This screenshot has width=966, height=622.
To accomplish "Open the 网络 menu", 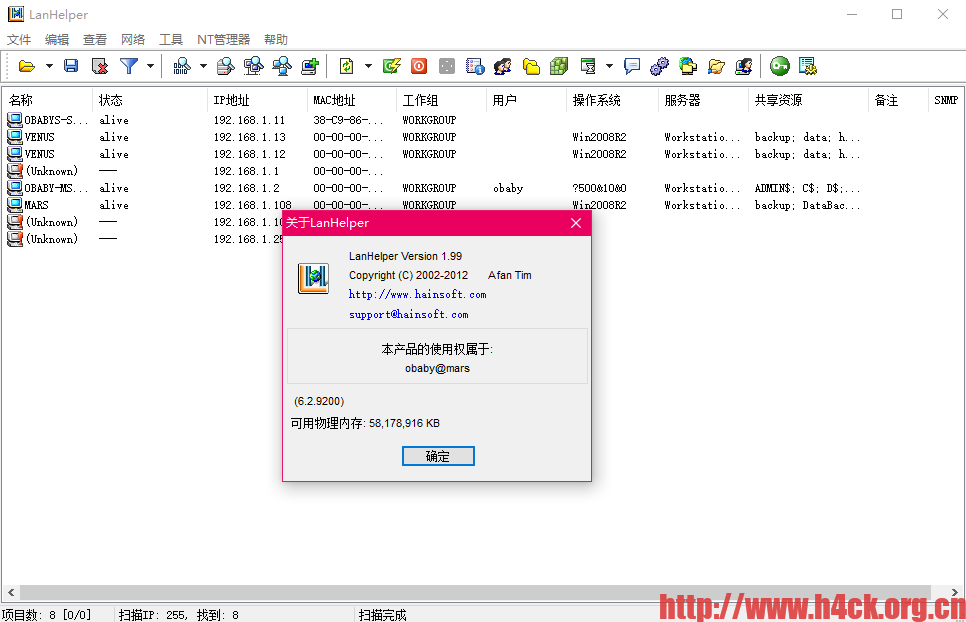I will pyautogui.click(x=133, y=40).
